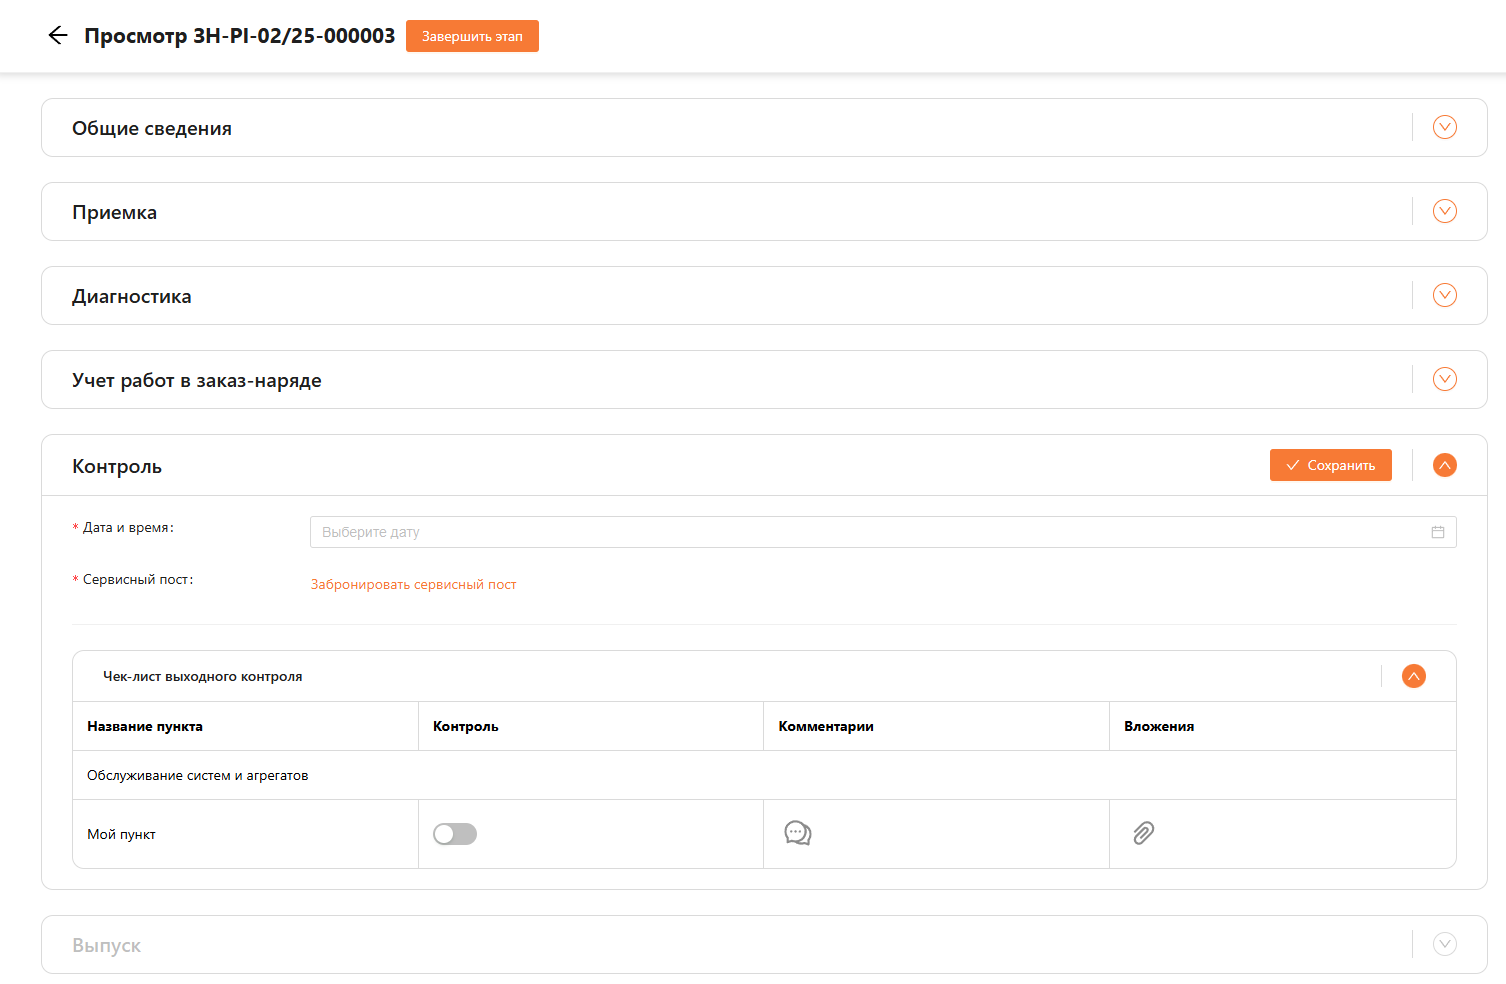Click calendar icon in date field
Viewport: 1506px width, 984px height.
point(1437,532)
